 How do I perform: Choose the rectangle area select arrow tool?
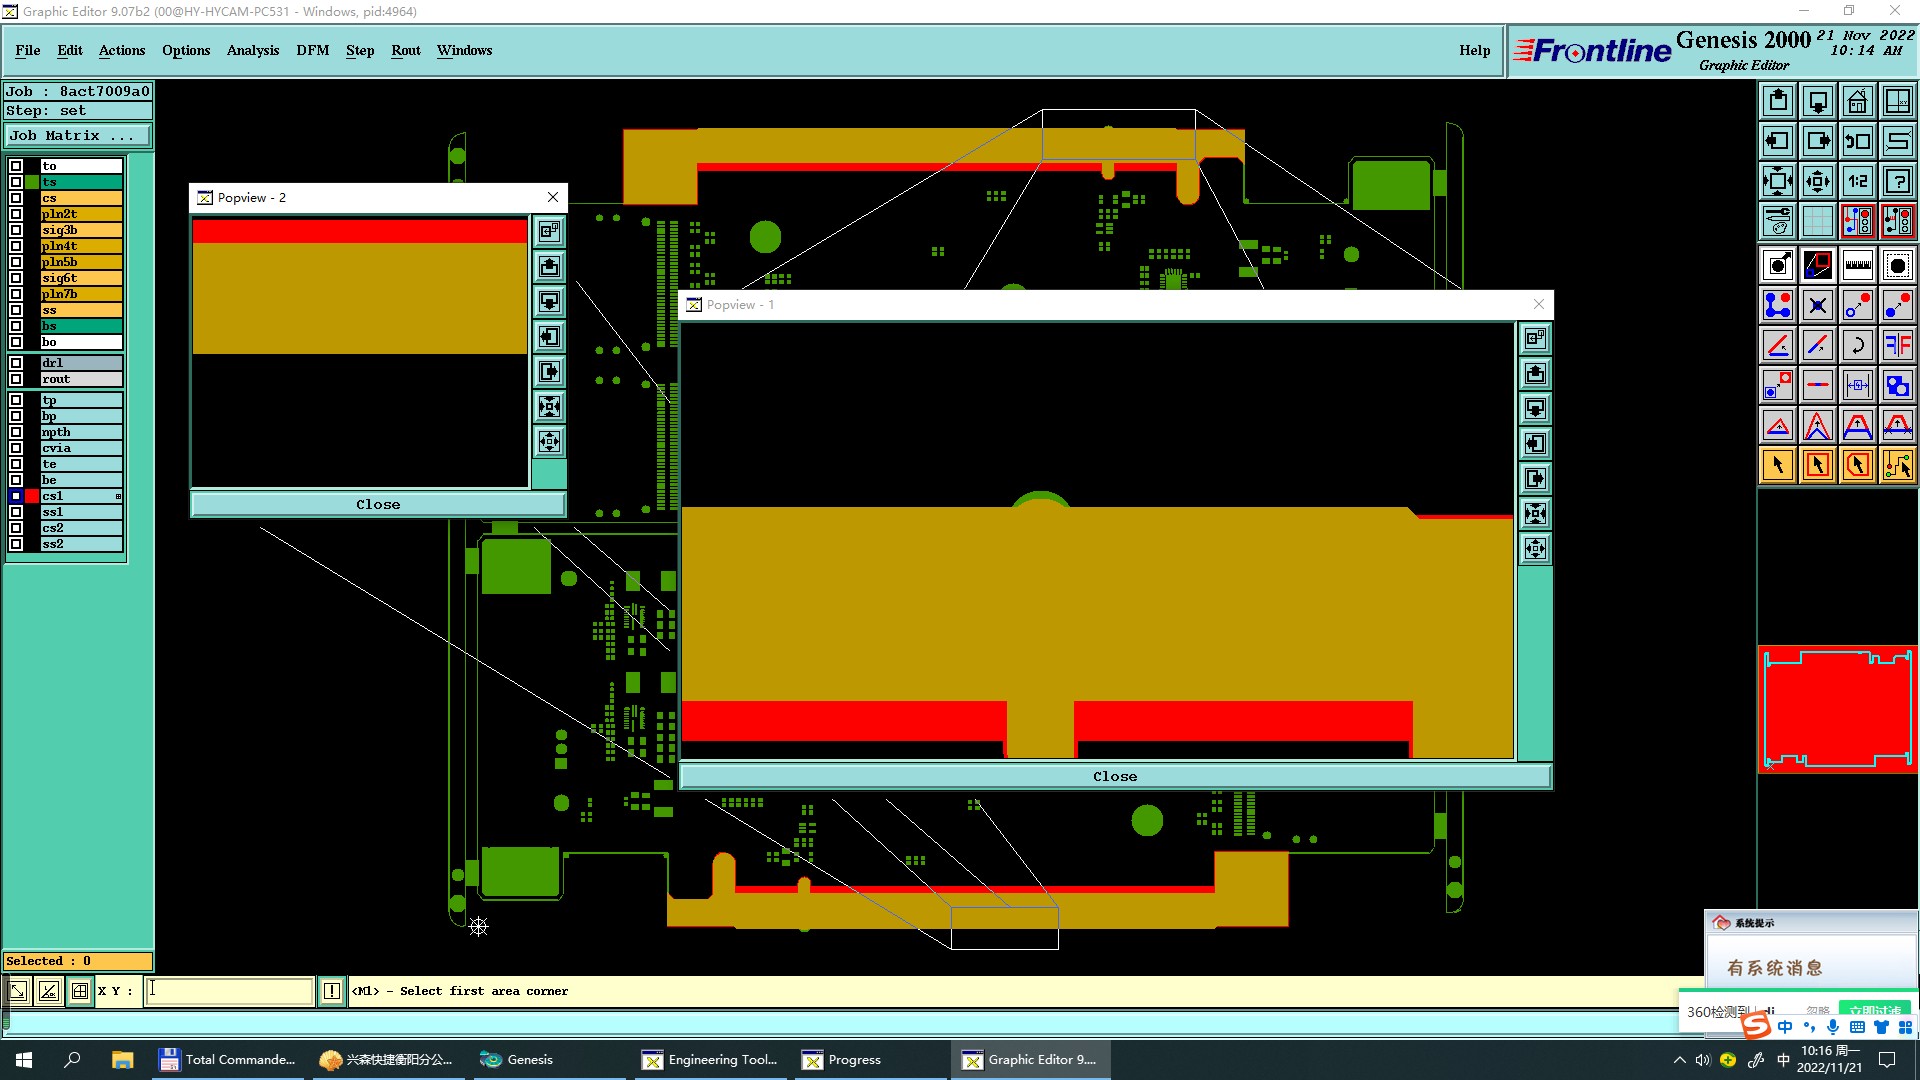click(1817, 465)
